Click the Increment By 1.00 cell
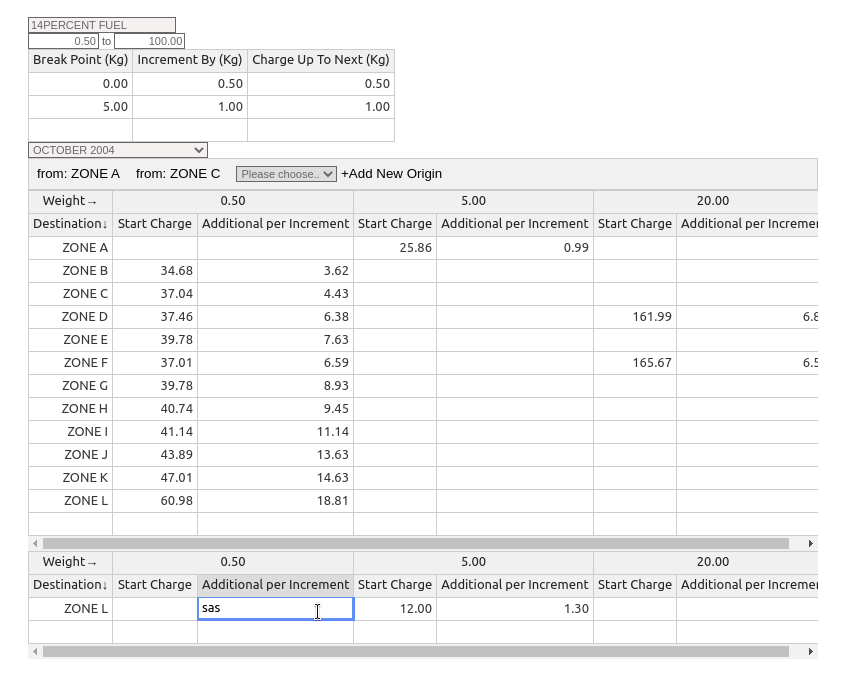The height and width of the screenshot is (695, 855). [x=190, y=107]
